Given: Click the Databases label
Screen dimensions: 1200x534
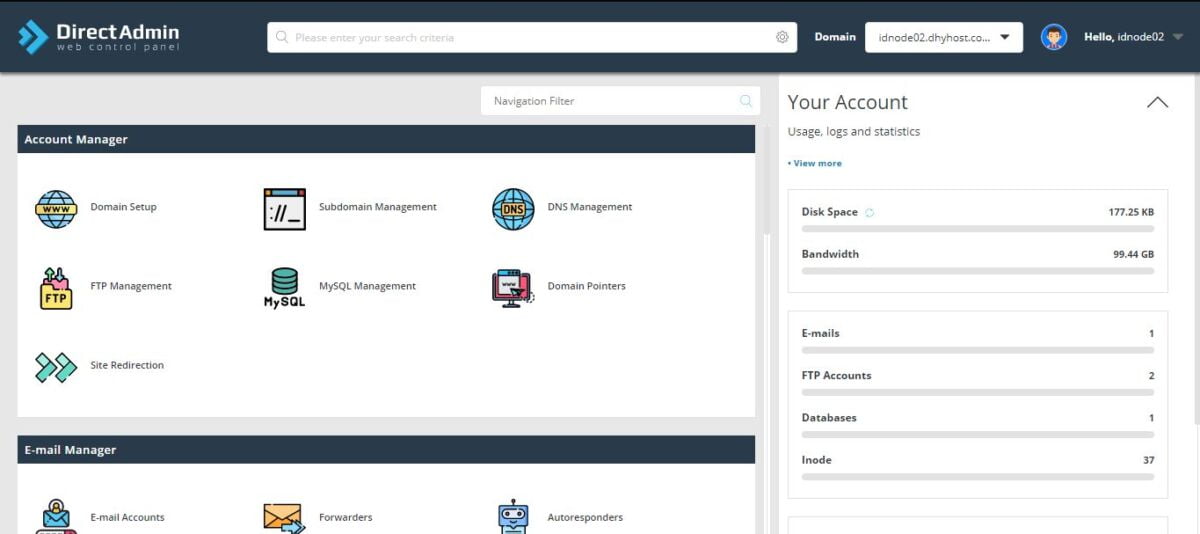Looking at the screenshot, I should pyautogui.click(x=829, y=417).
